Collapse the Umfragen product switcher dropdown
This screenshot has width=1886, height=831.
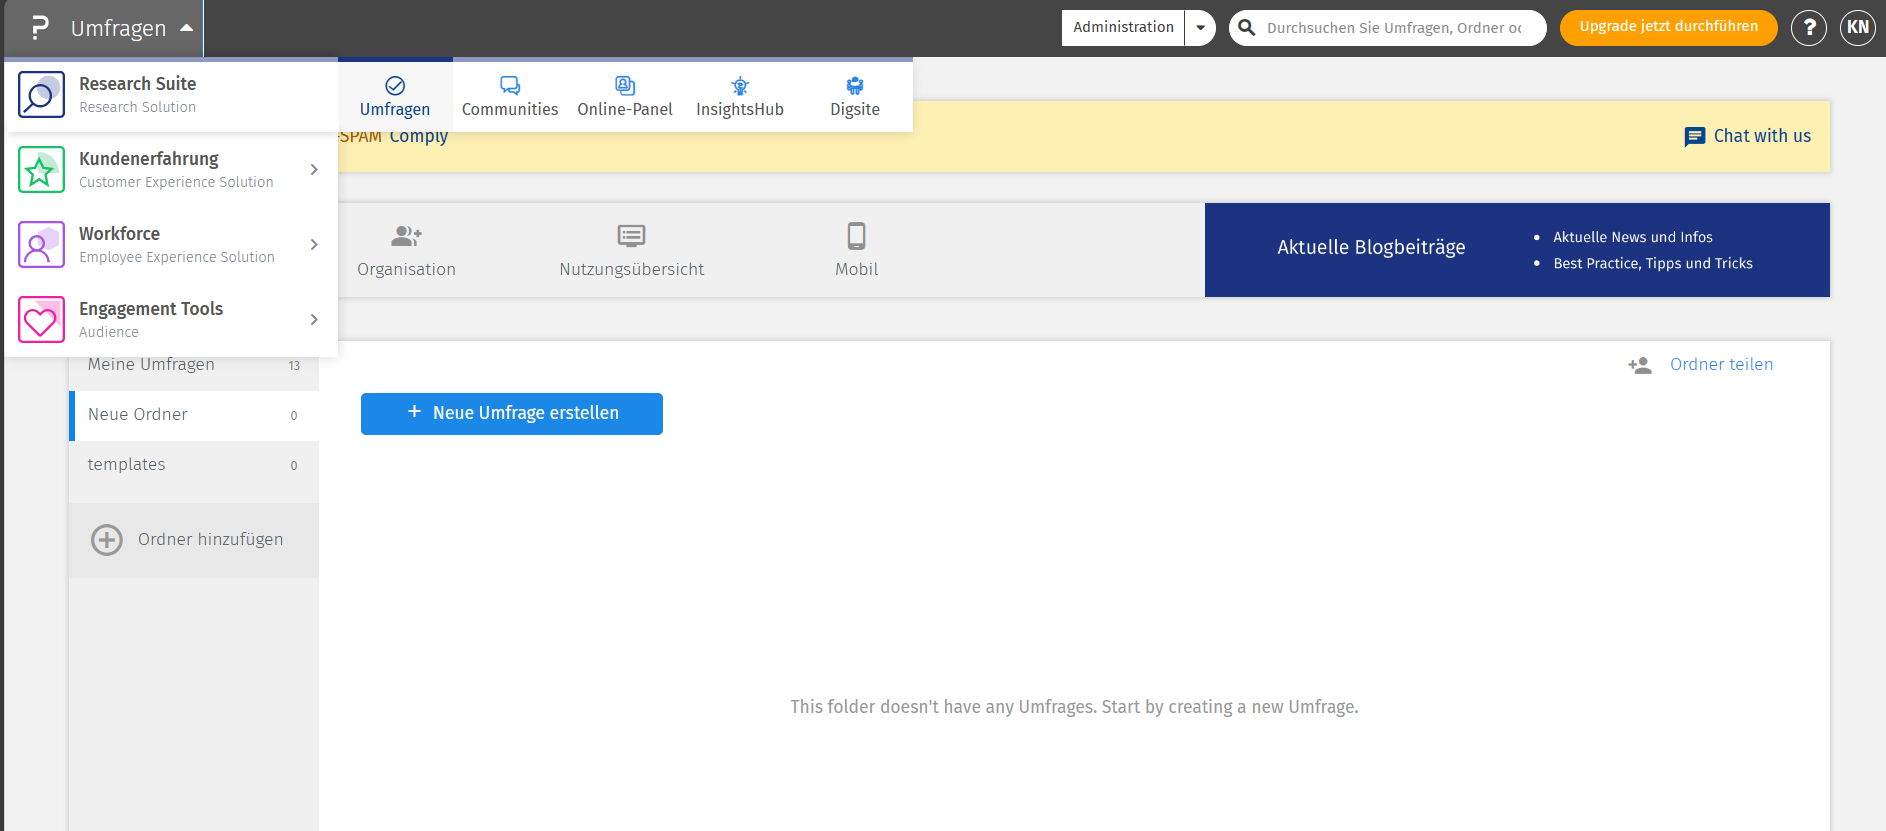186,28
